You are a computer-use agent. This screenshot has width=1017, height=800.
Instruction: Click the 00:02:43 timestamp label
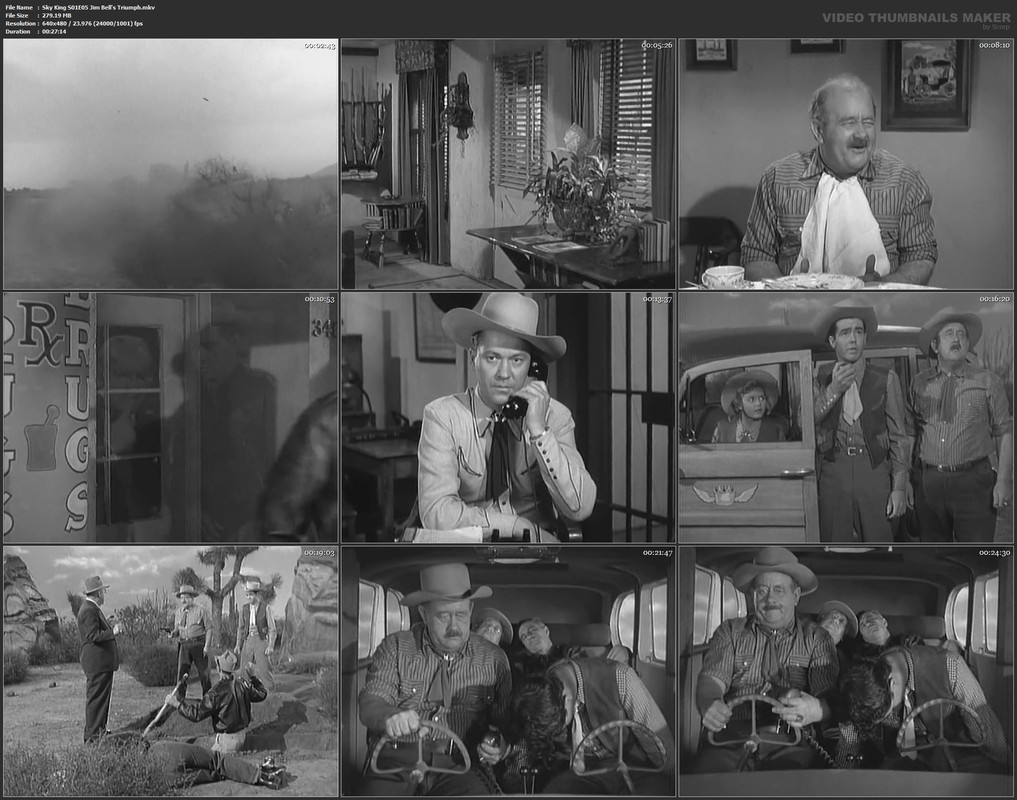[320, 46]
